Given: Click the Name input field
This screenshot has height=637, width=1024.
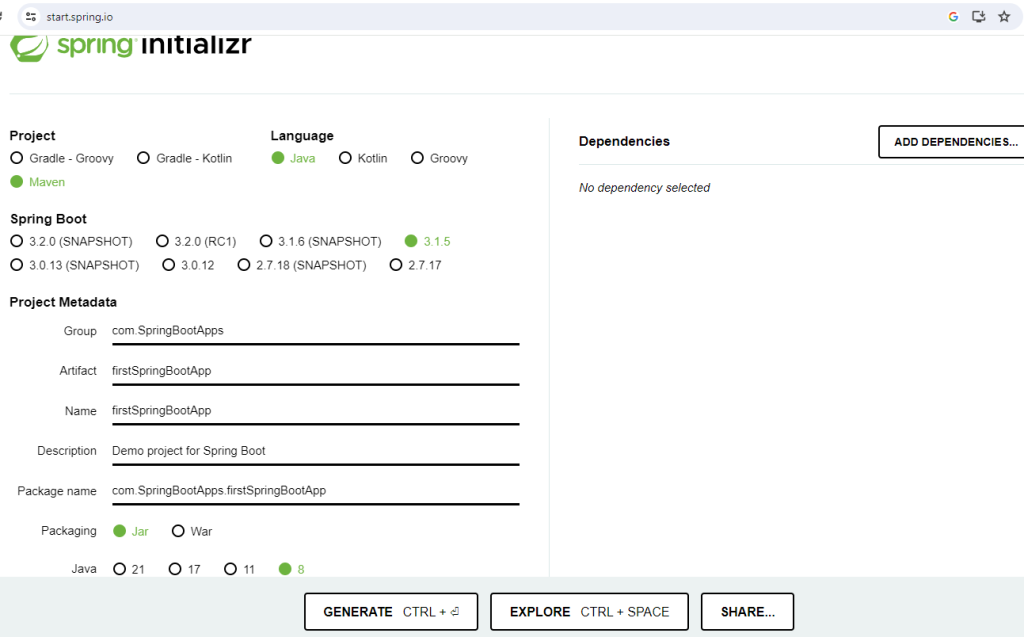Looking at the screenshot, I should pyautogui.click(x=315, y=411).
